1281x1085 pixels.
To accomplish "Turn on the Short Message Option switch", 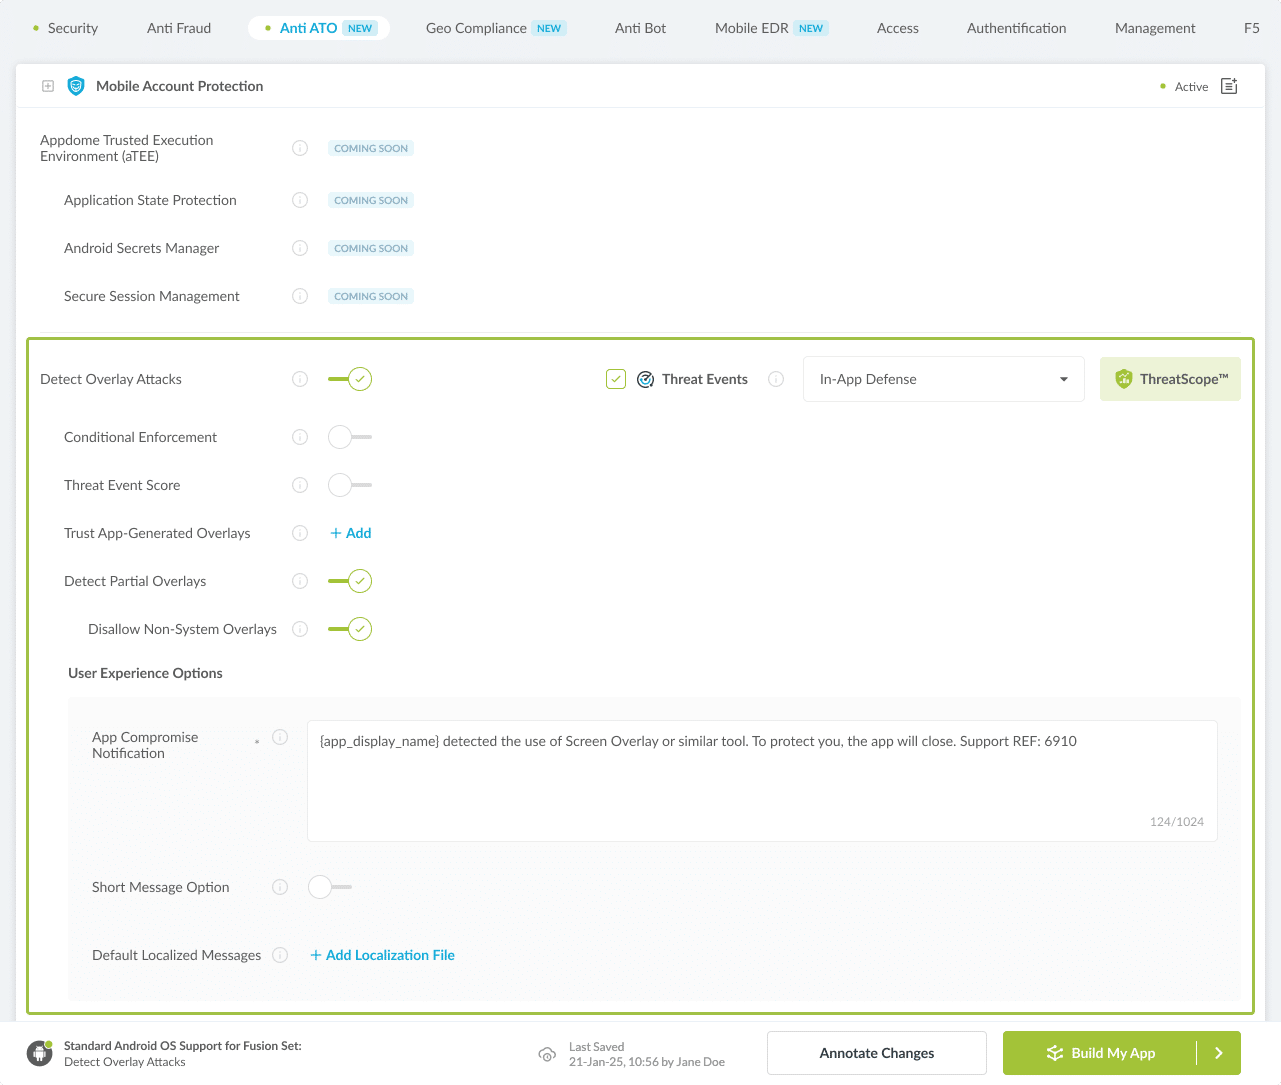I will click(x=330, y=887).
